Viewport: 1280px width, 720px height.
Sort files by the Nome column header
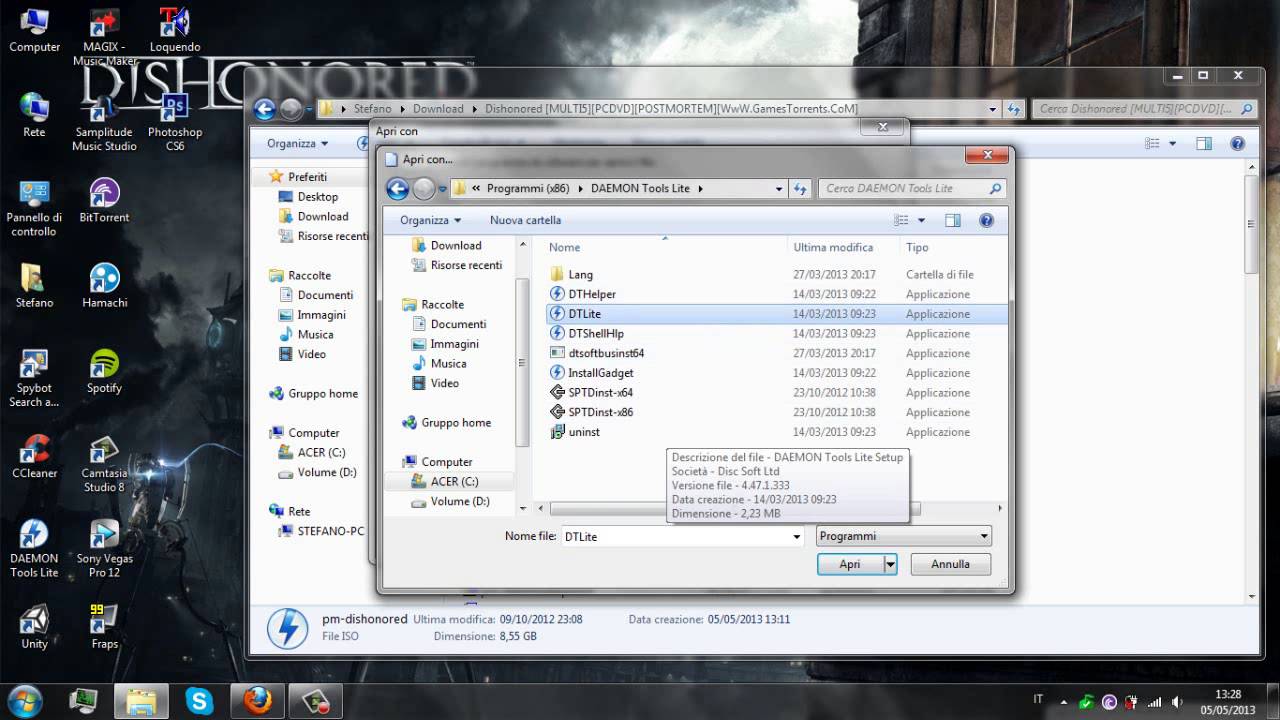564,247
